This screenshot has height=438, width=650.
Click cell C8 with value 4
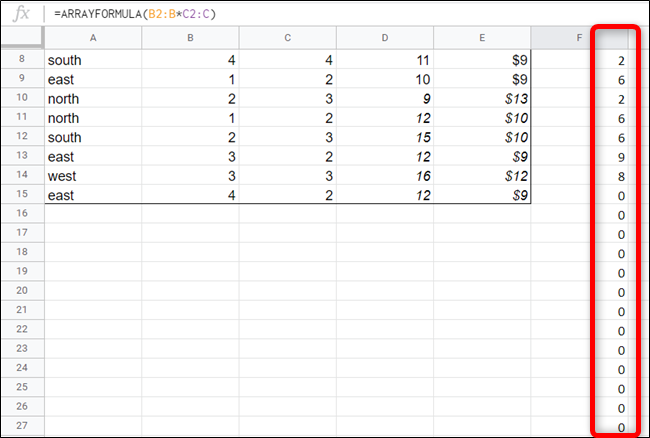click(288, 59)
